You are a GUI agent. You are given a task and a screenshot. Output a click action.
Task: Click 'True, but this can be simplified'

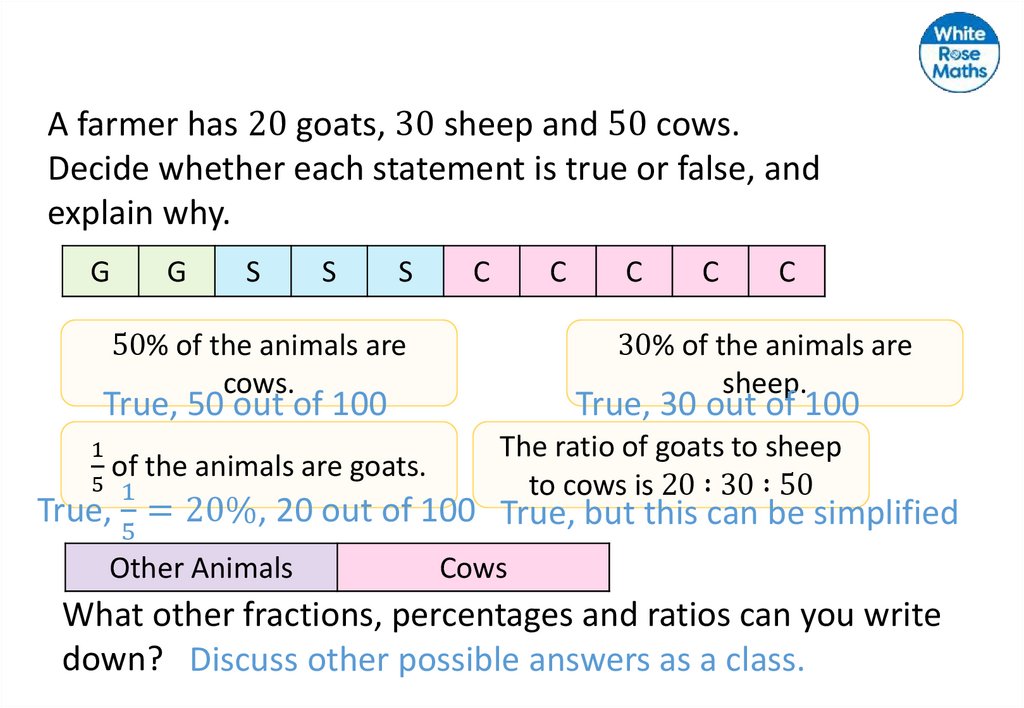coord(729,513)
